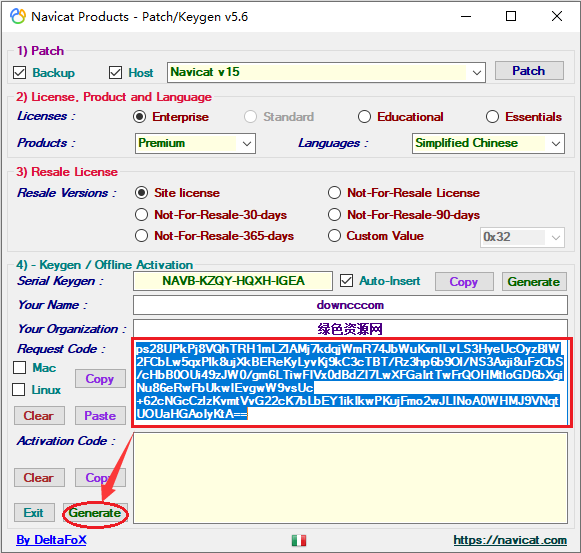Click the Italian flag icon
Image resolution: width=581 pixels, height=553 pixels.
click(x=299, y=540)
